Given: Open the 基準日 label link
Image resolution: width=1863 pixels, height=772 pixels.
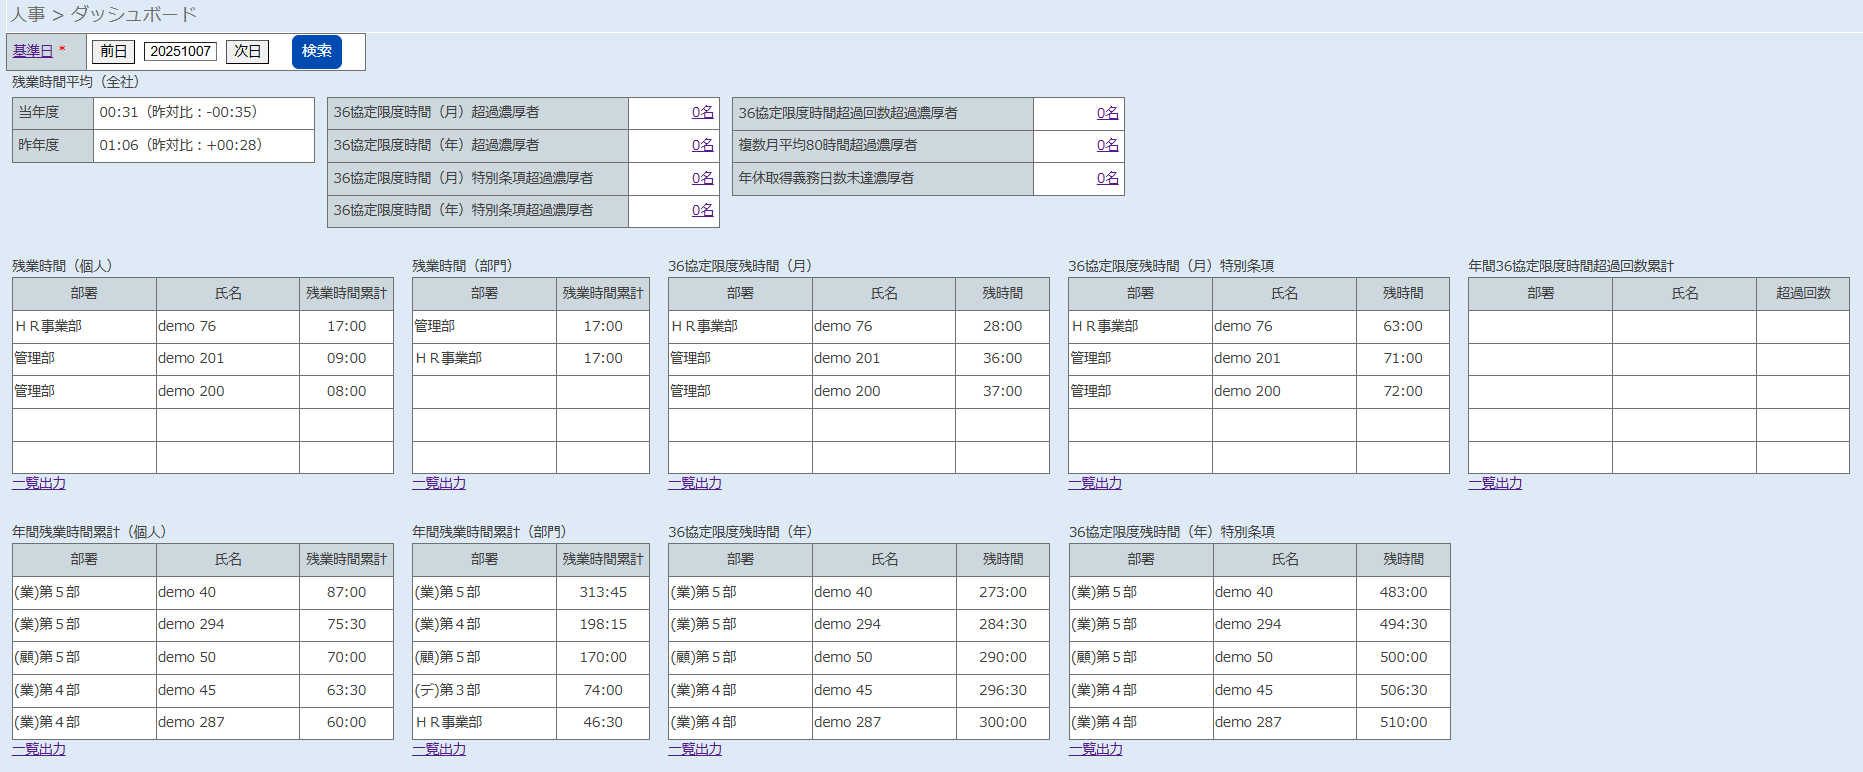Looking at the screenshot, I should 33,51.
